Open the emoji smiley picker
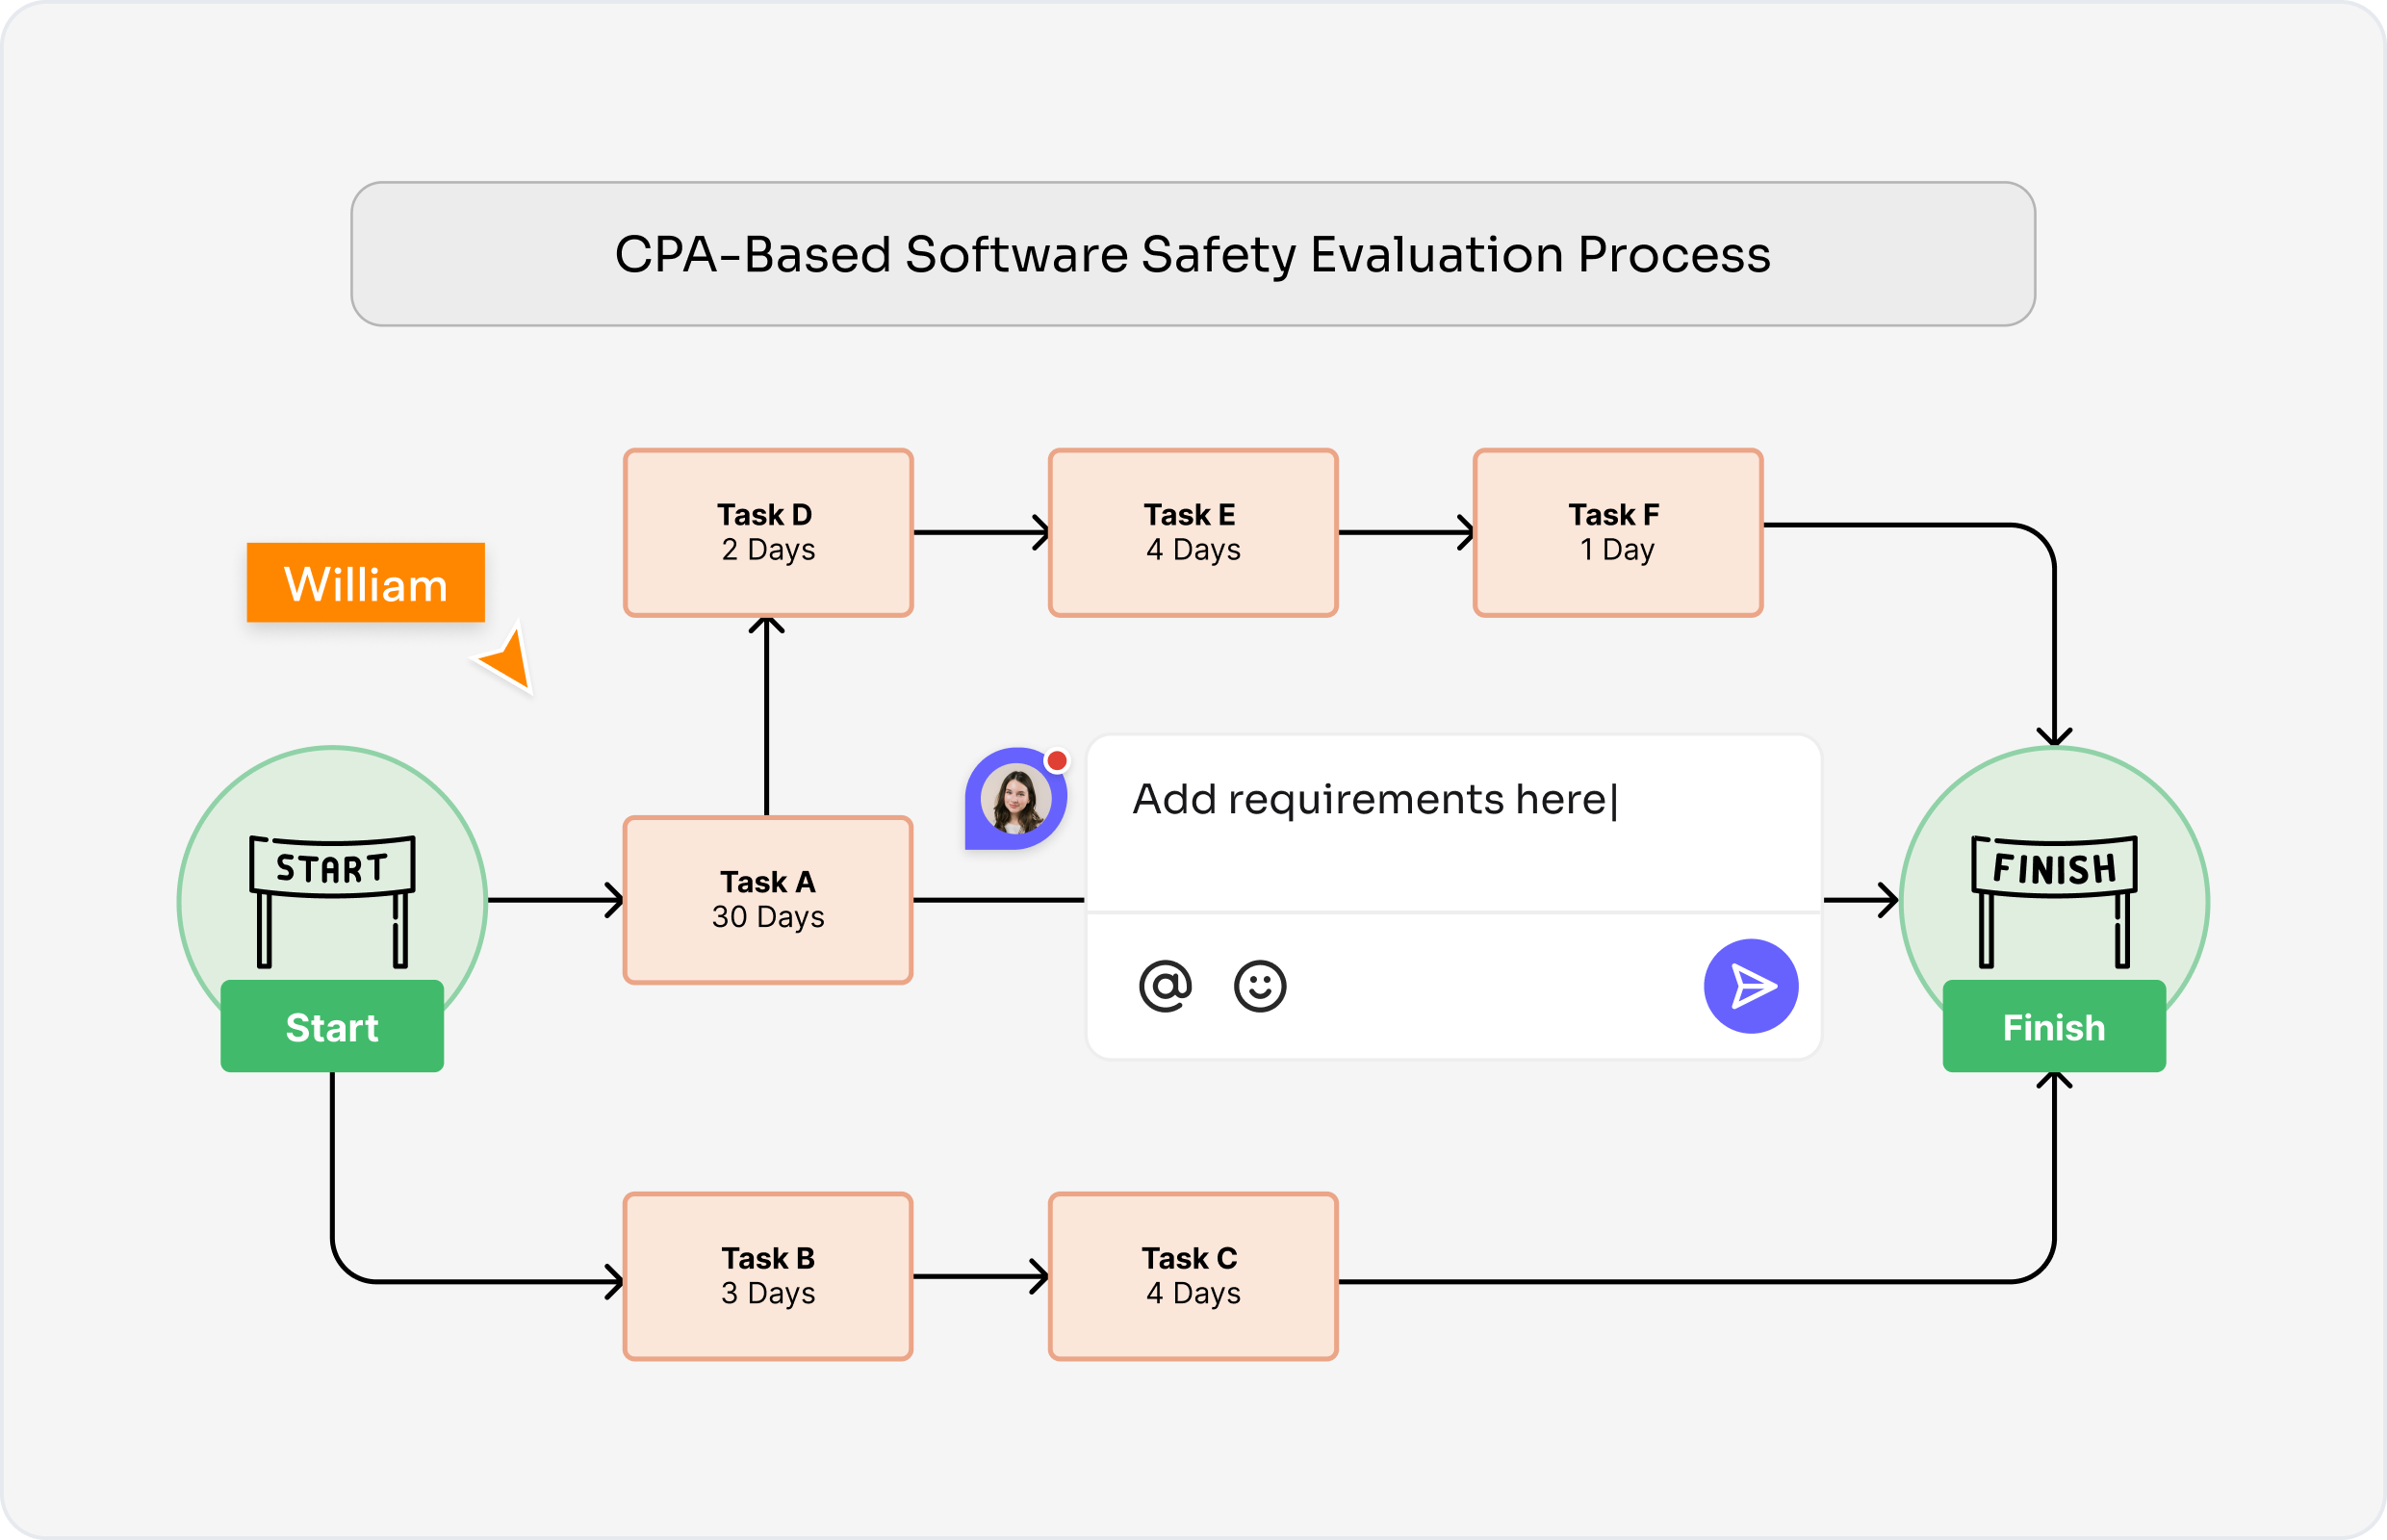 coord(1259,986)
